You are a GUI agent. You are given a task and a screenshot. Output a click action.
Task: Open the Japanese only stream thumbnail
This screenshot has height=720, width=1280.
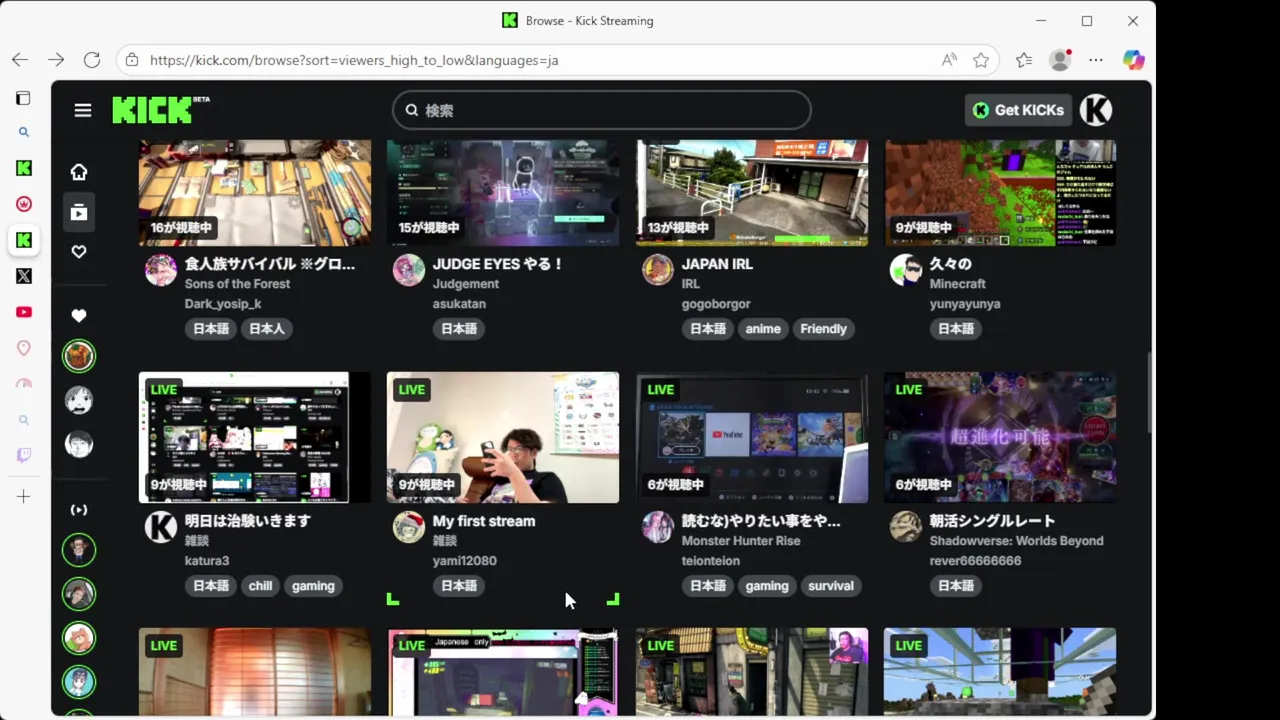[503, 673]
